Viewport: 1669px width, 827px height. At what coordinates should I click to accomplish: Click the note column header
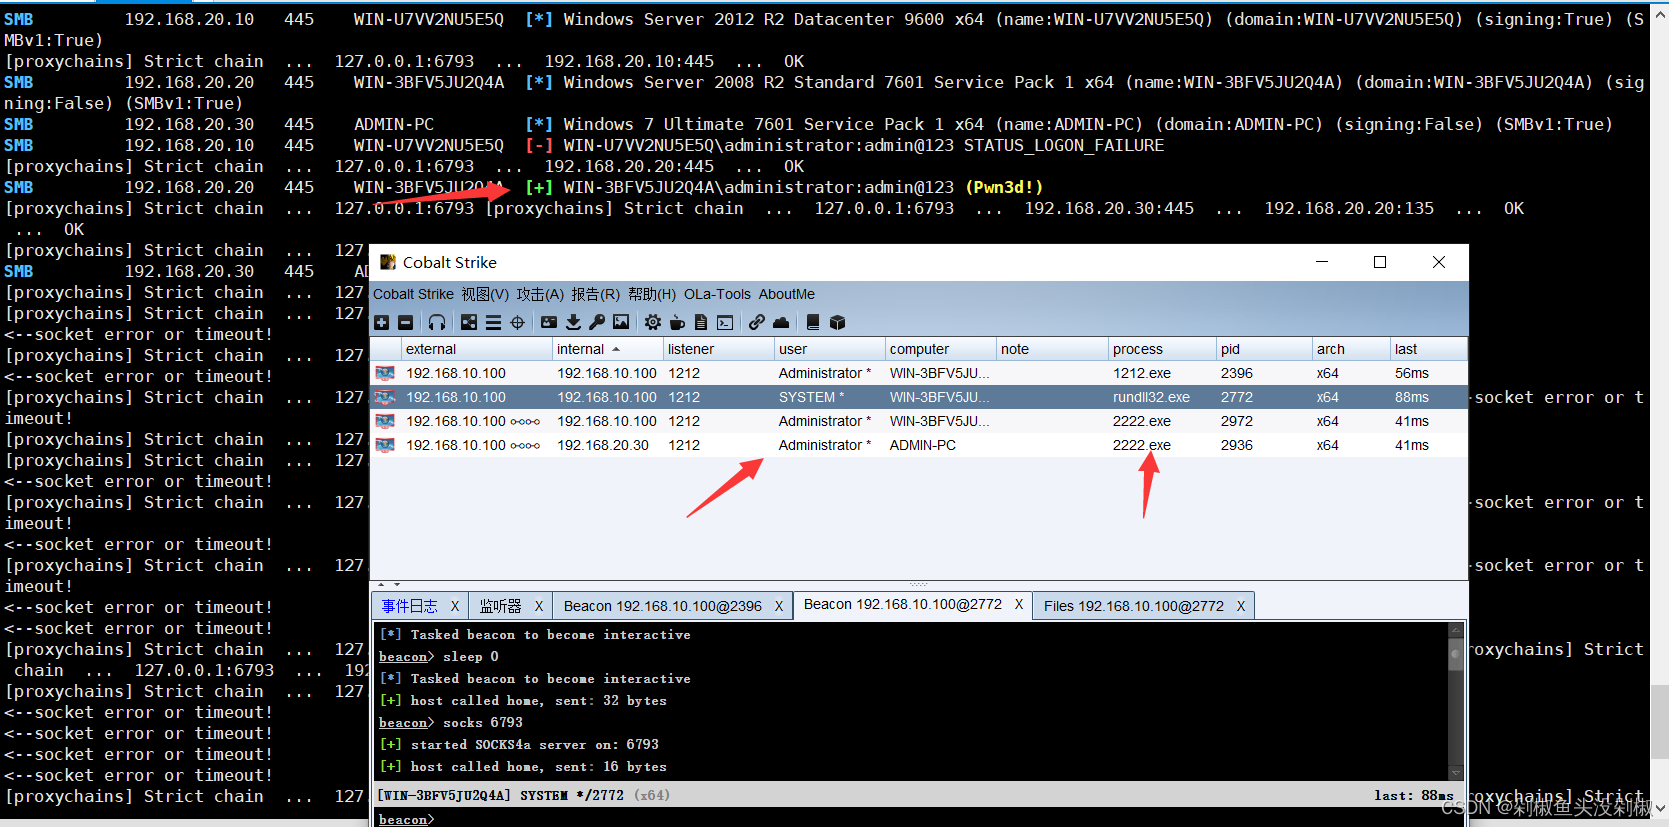point(1052,349)
